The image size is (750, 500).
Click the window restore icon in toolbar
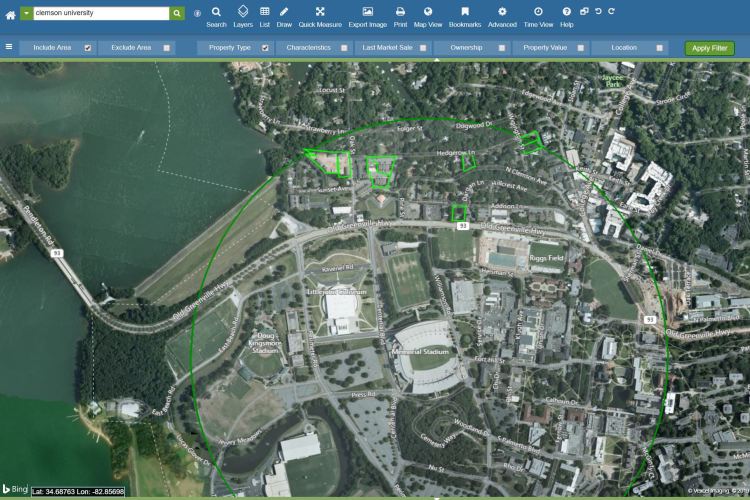[584, 11]
